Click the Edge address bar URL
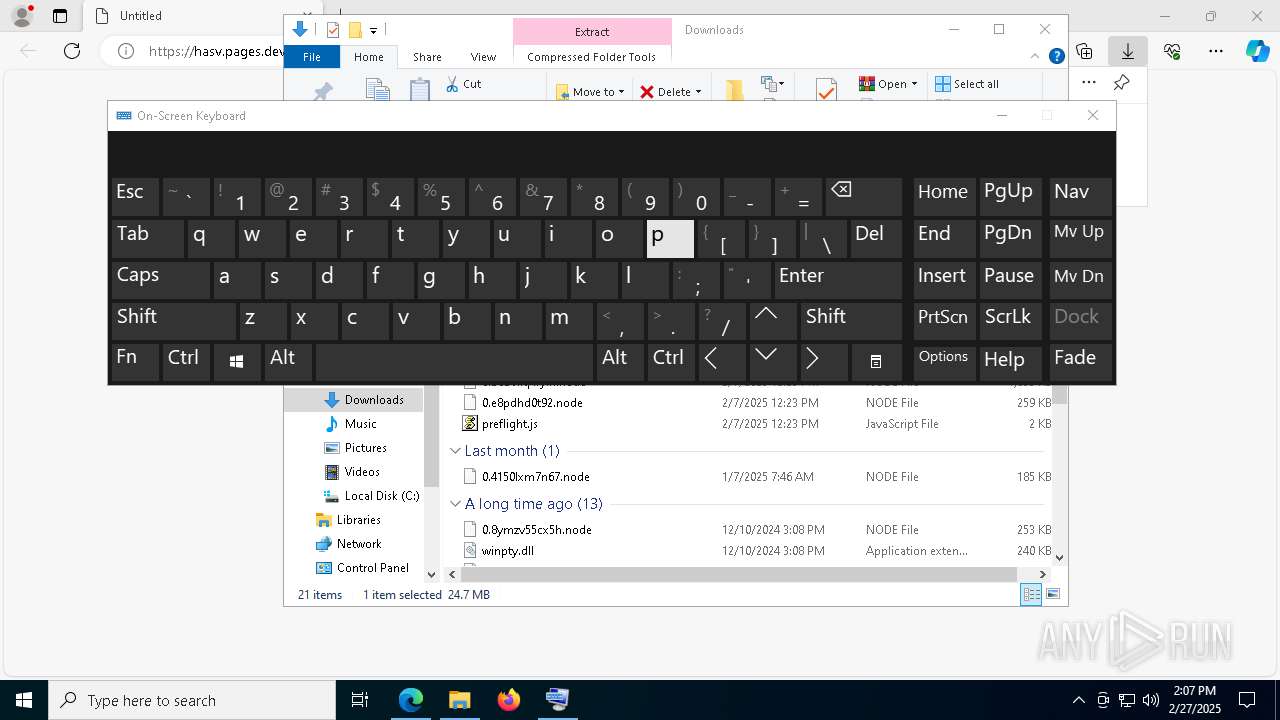The width and height of the screenshot is (1280, 720). point(217,51)
